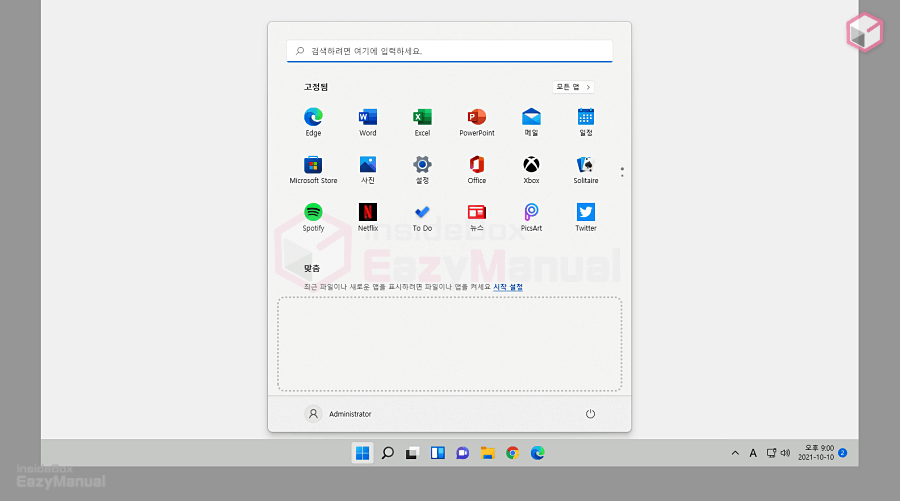Screen dimensions: 900x501
Task: Open the To Do app
Action: pos(422,217)
